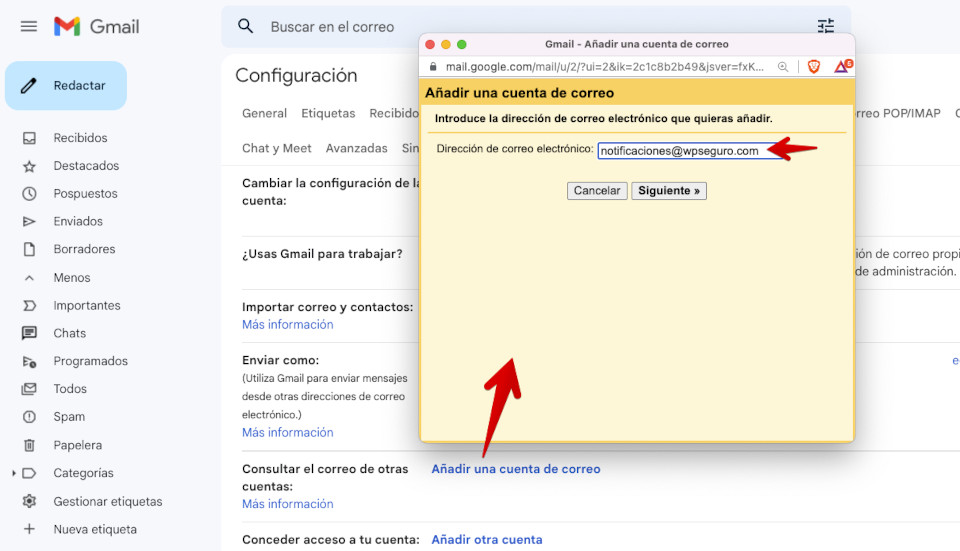This screenshot has width=960, height=551.
Task: Minimize the popup with yellow button
Action: pos(446,44)
